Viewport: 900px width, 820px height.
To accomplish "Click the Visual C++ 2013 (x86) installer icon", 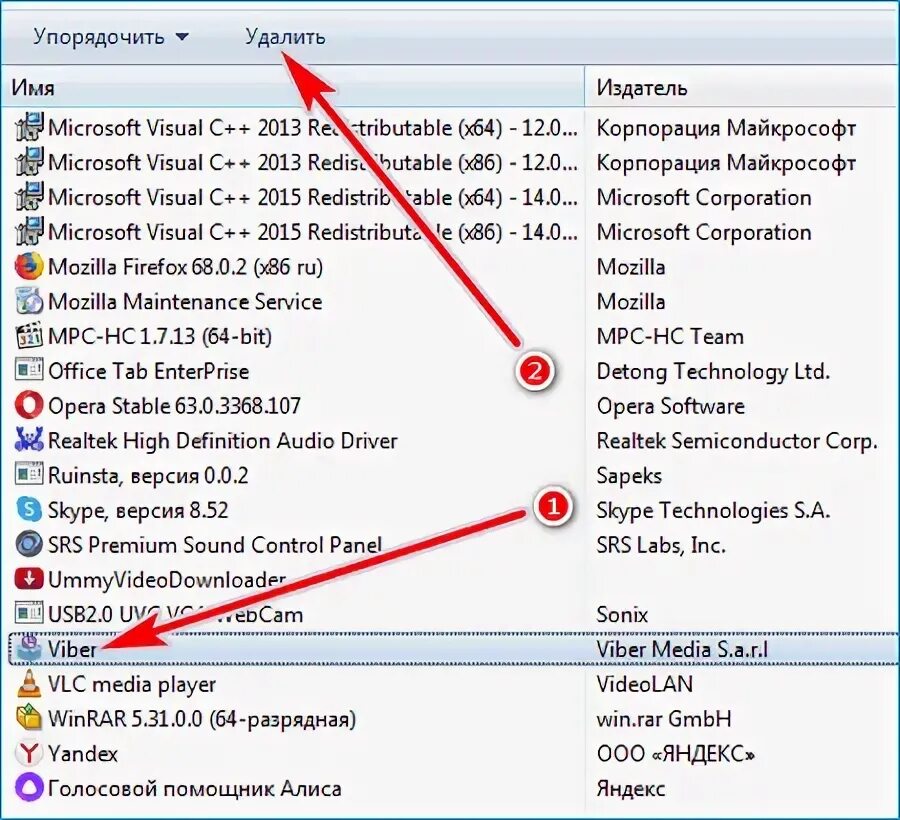I will (x=29, y=162).
